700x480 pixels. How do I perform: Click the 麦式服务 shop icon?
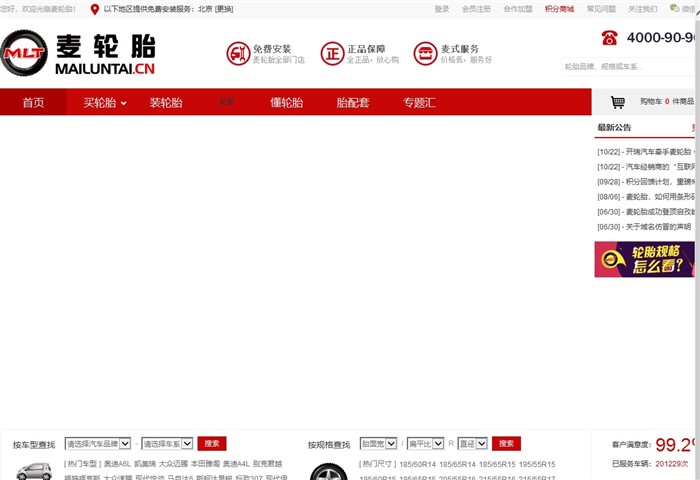click(x=425, y=54)
